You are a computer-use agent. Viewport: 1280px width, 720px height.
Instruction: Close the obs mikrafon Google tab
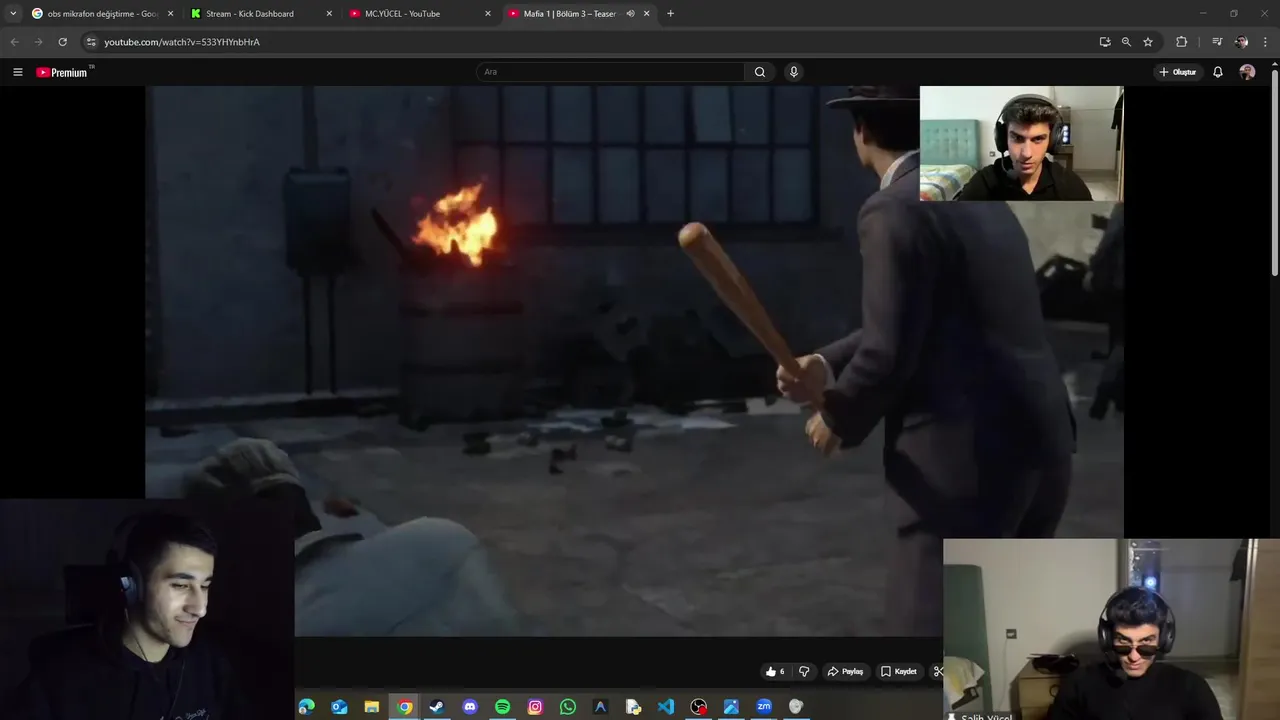[170, 14]
